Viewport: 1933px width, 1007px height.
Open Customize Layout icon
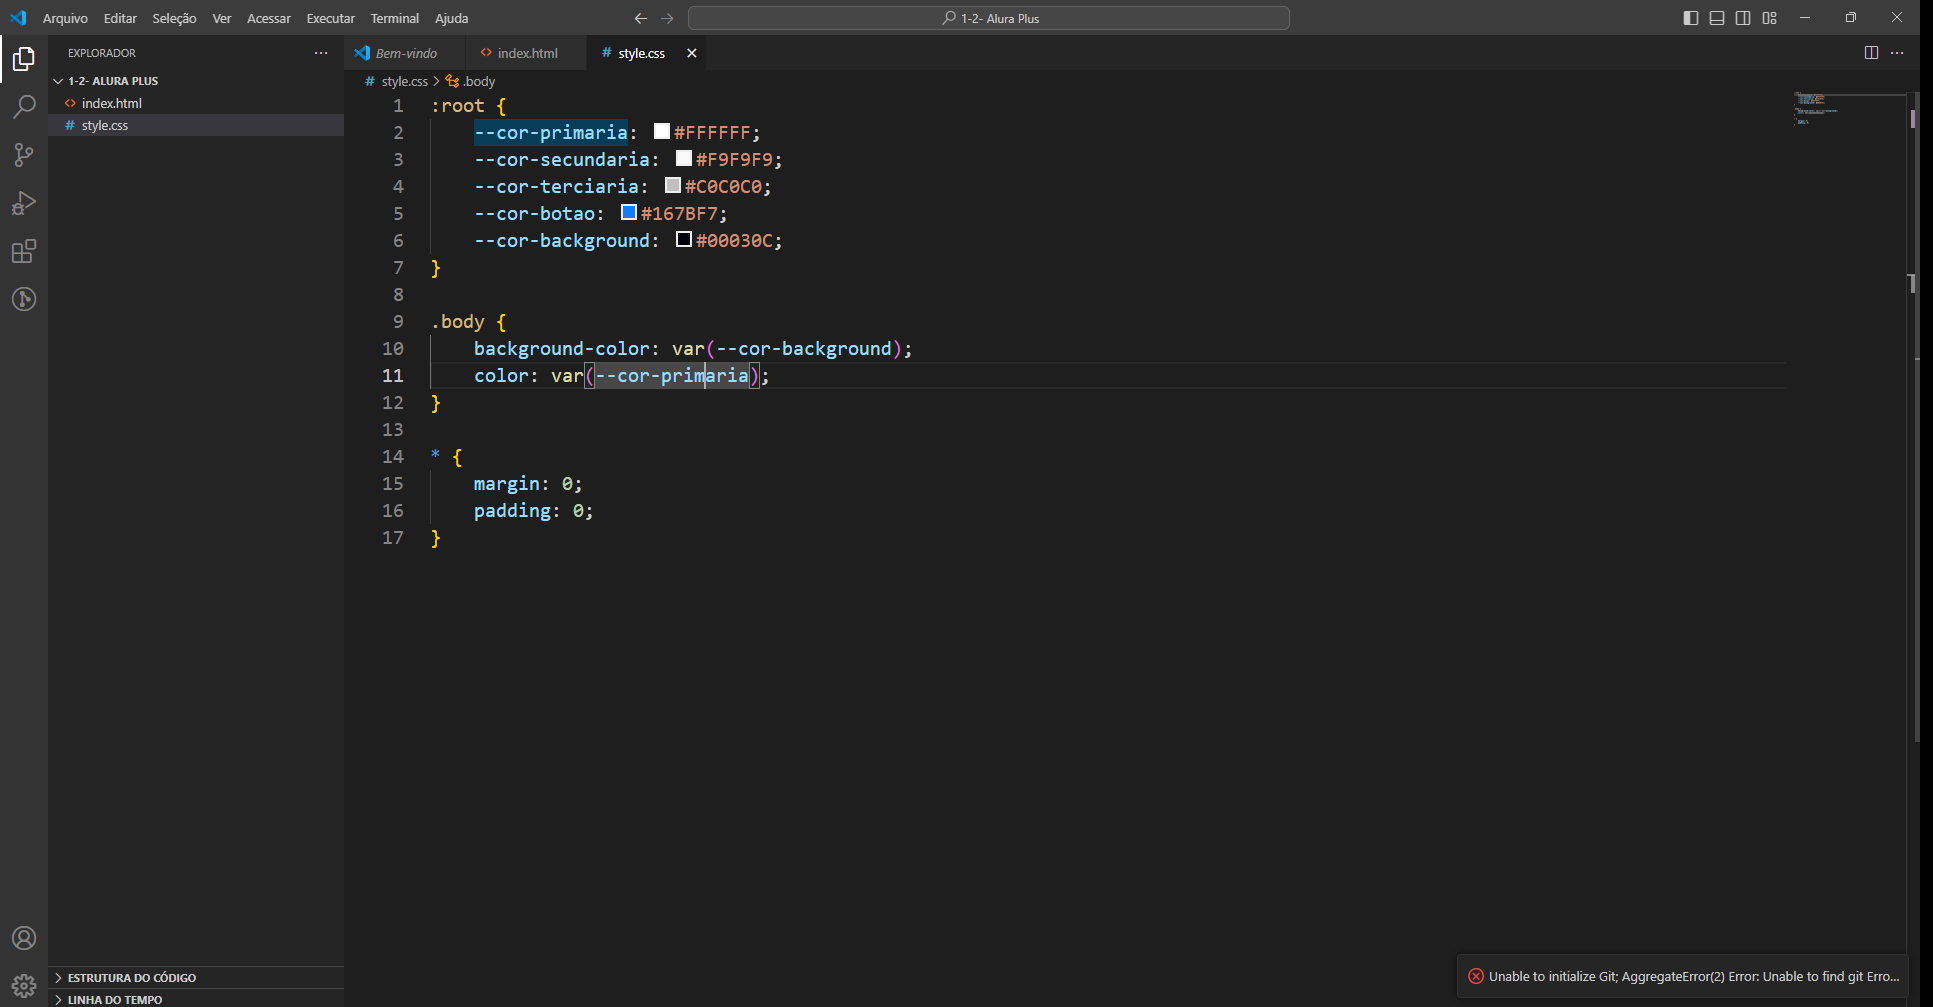[x=1770, y=18]
